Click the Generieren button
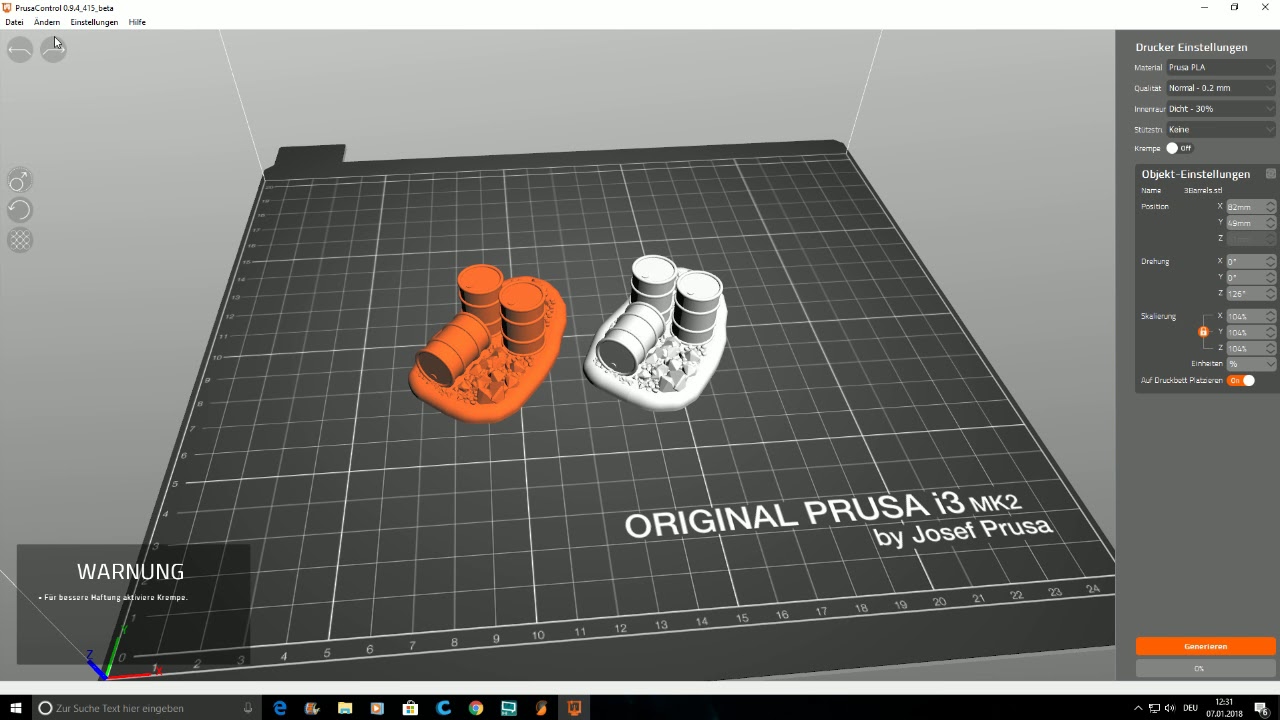 (1206, 646)
